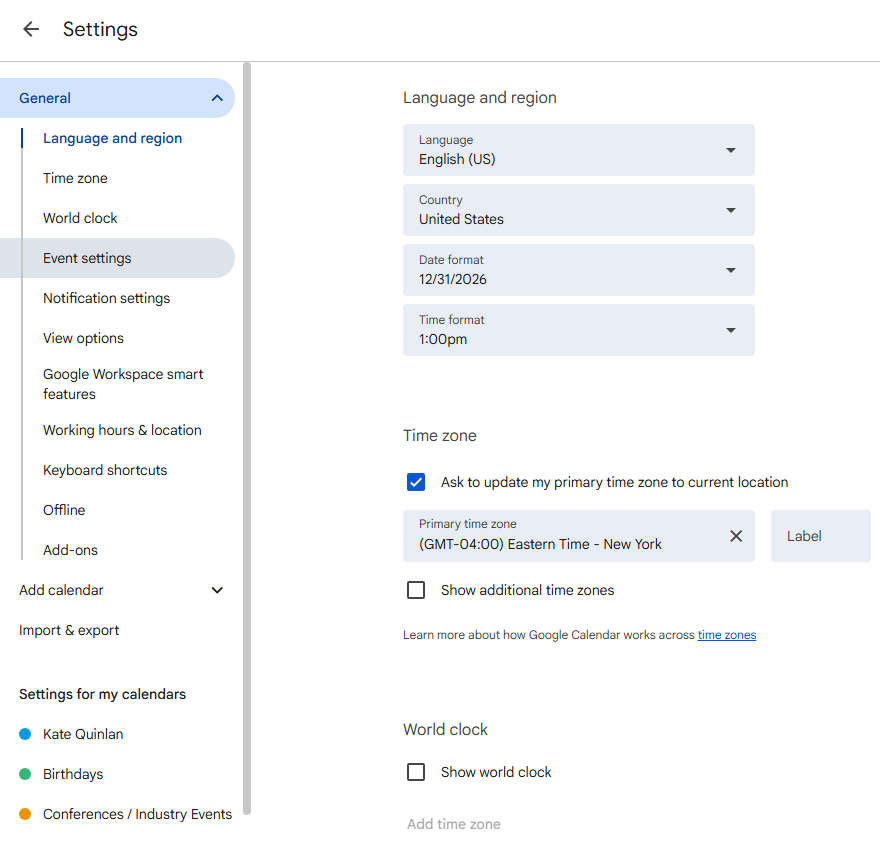Click the orange Conferences color dot
The image size is (880, 842).
click(25, 814)
